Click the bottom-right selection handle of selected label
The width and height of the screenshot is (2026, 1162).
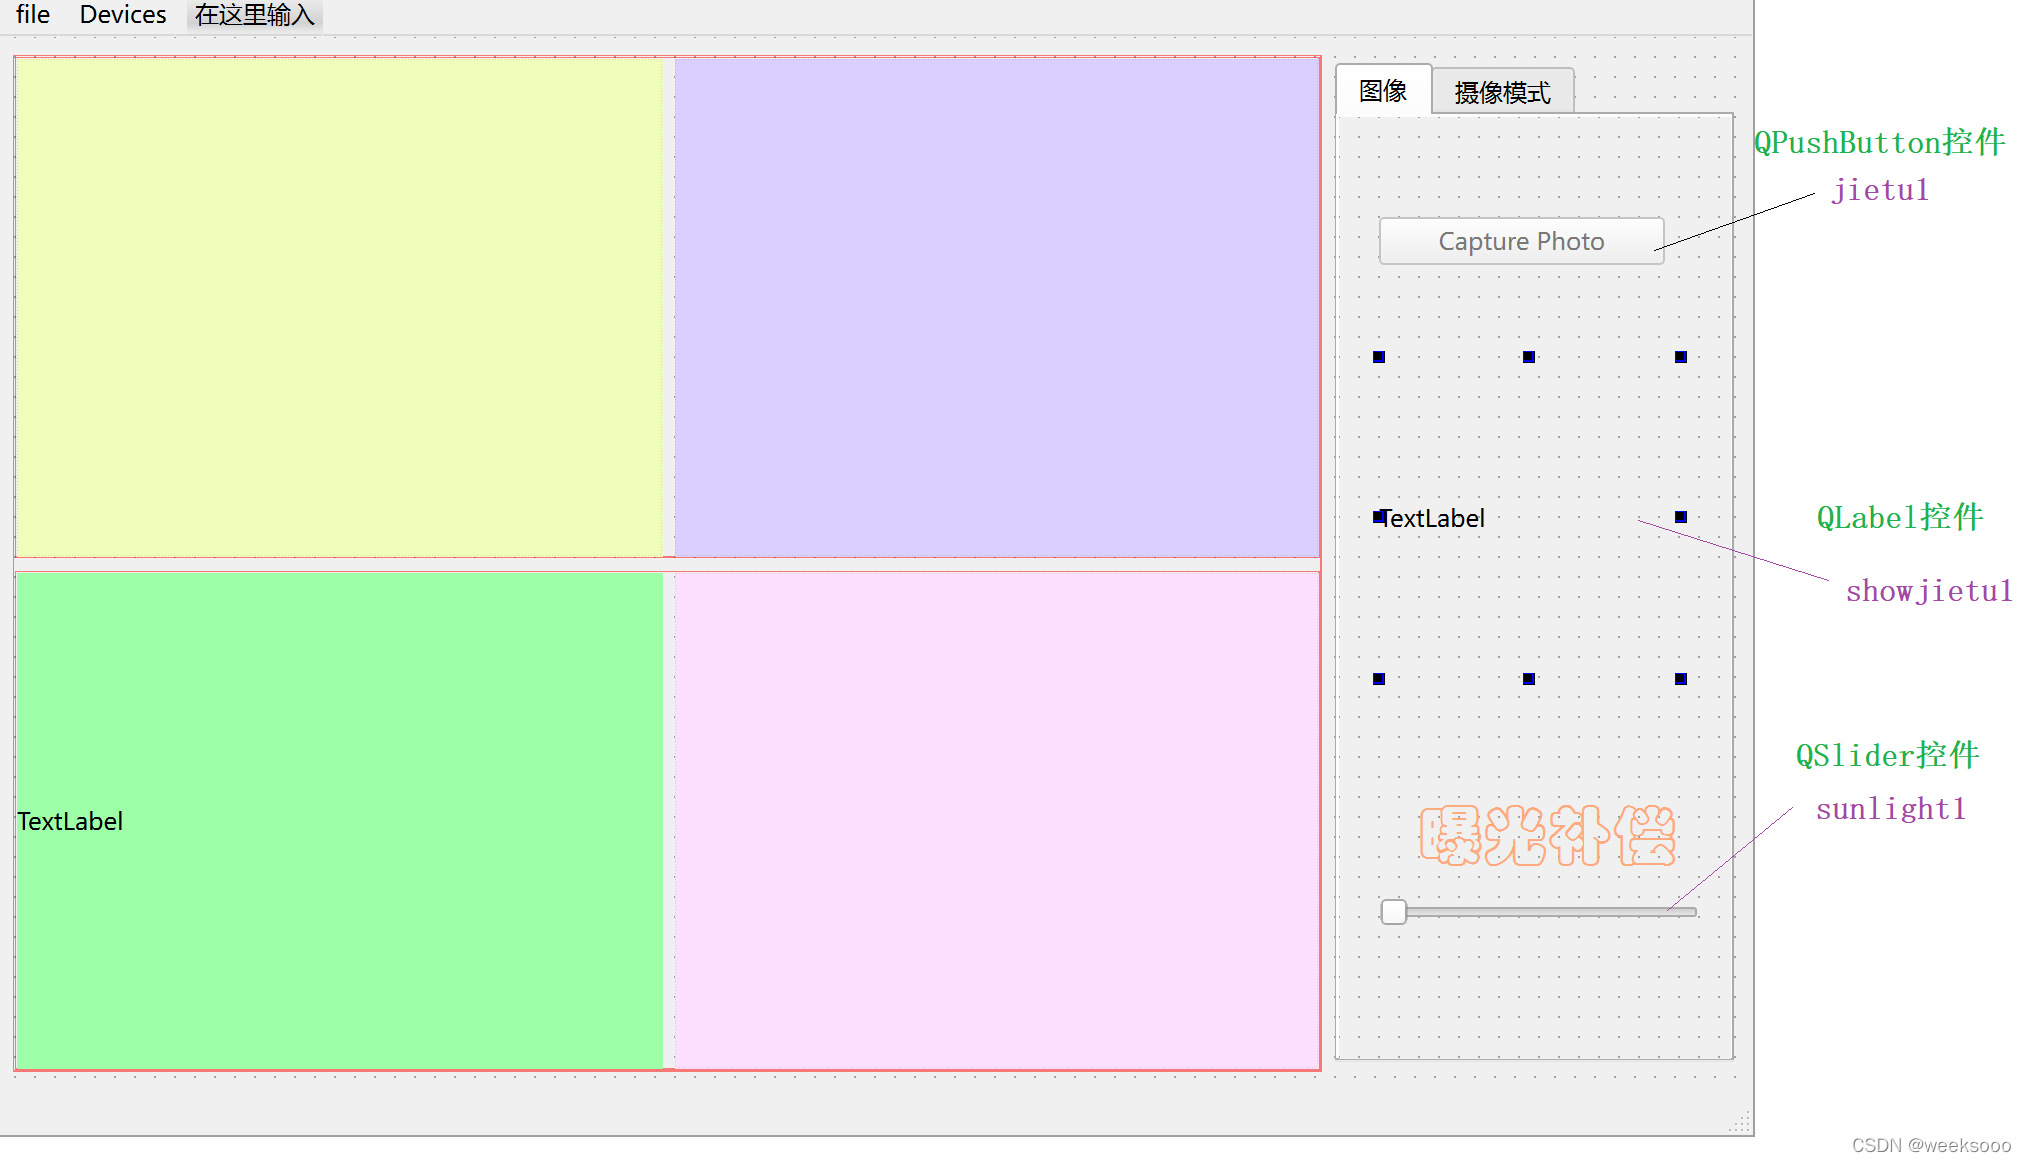(x=1681, y=679)
